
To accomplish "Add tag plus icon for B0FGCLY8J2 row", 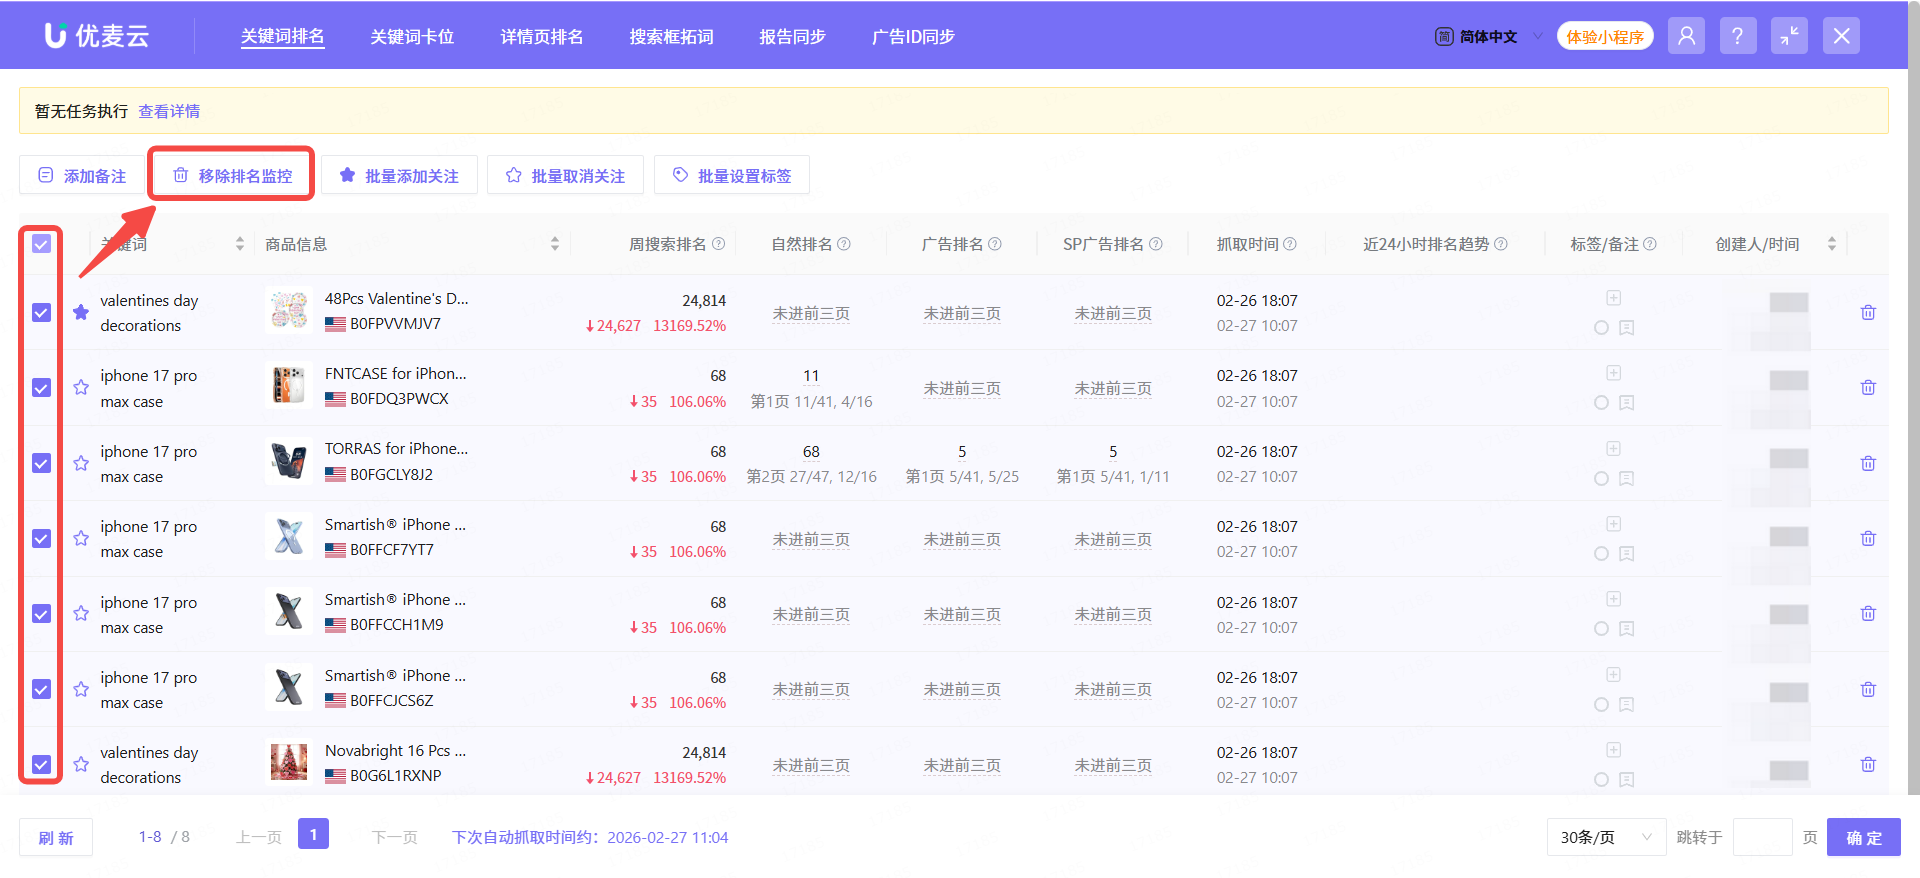I will point(1613,449).
